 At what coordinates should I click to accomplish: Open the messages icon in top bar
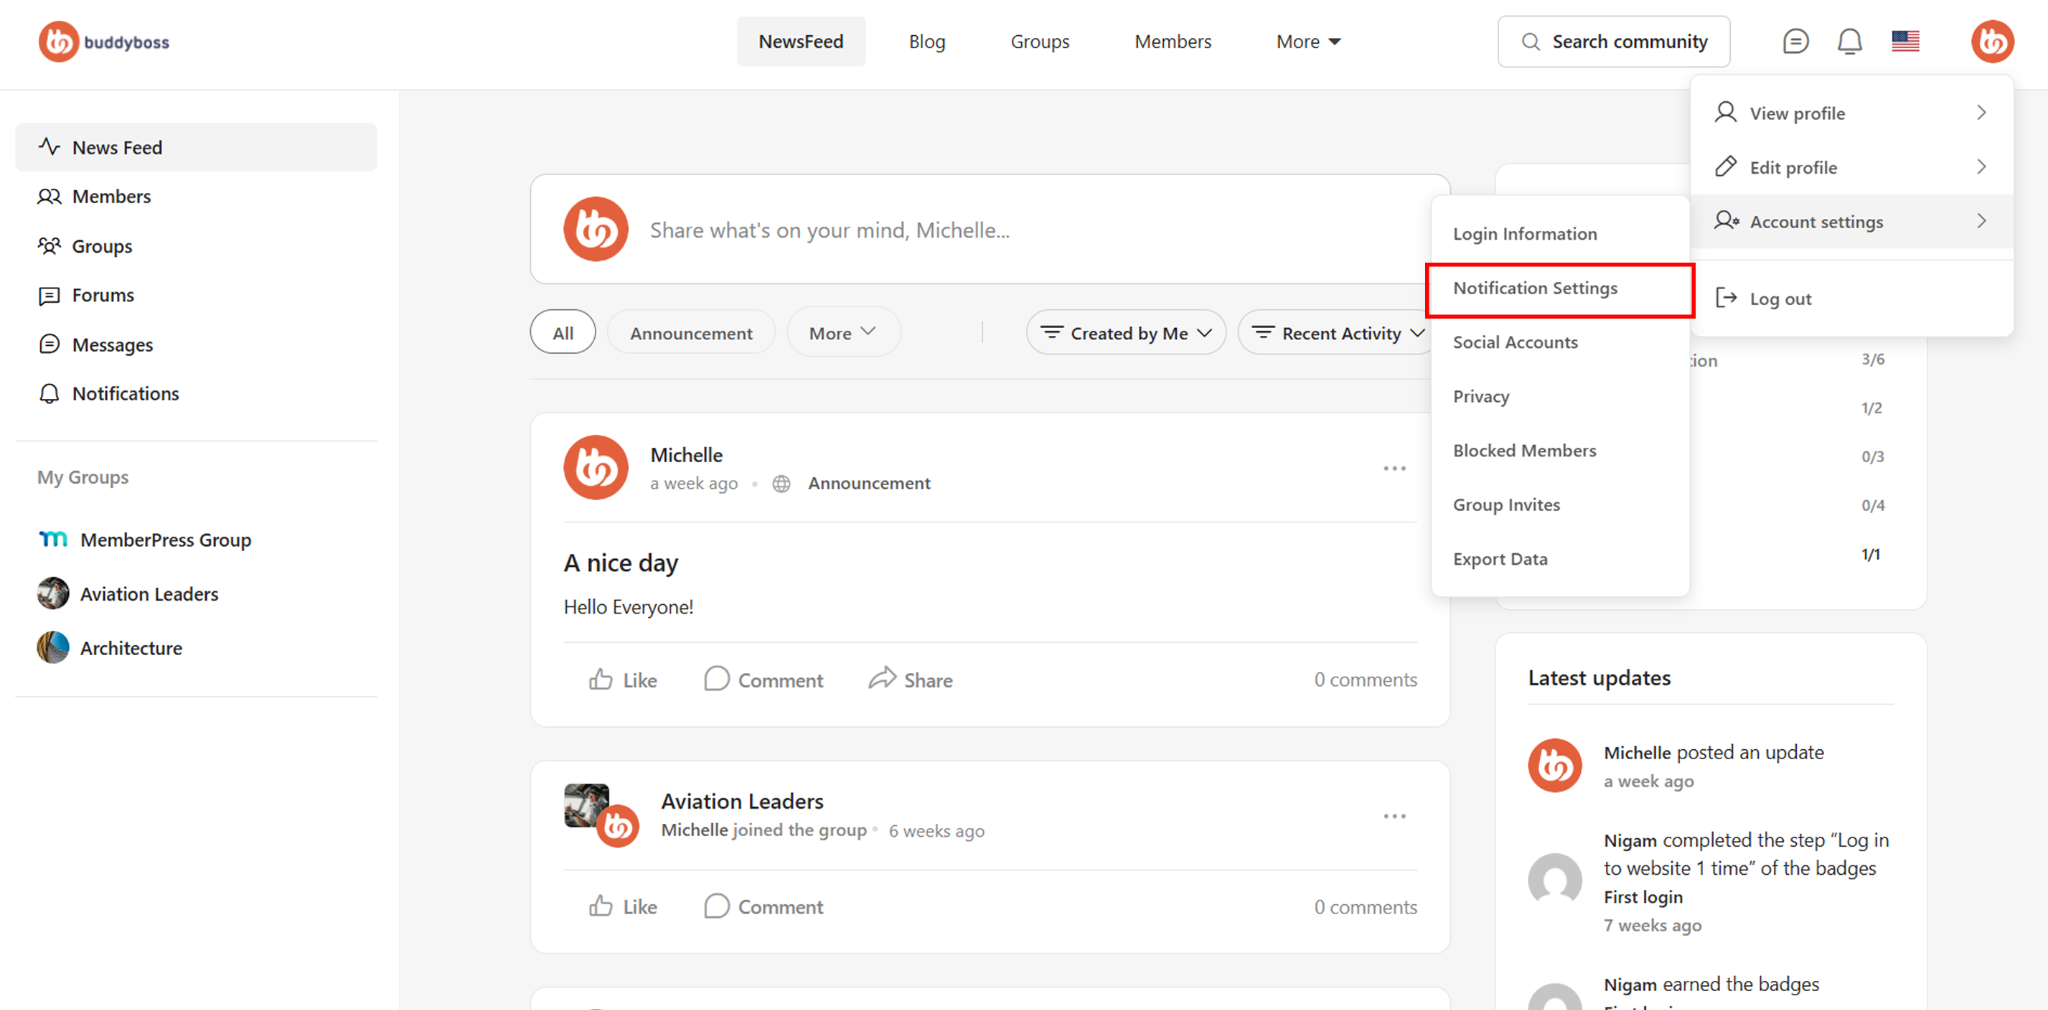click(x=1795, y=41)
